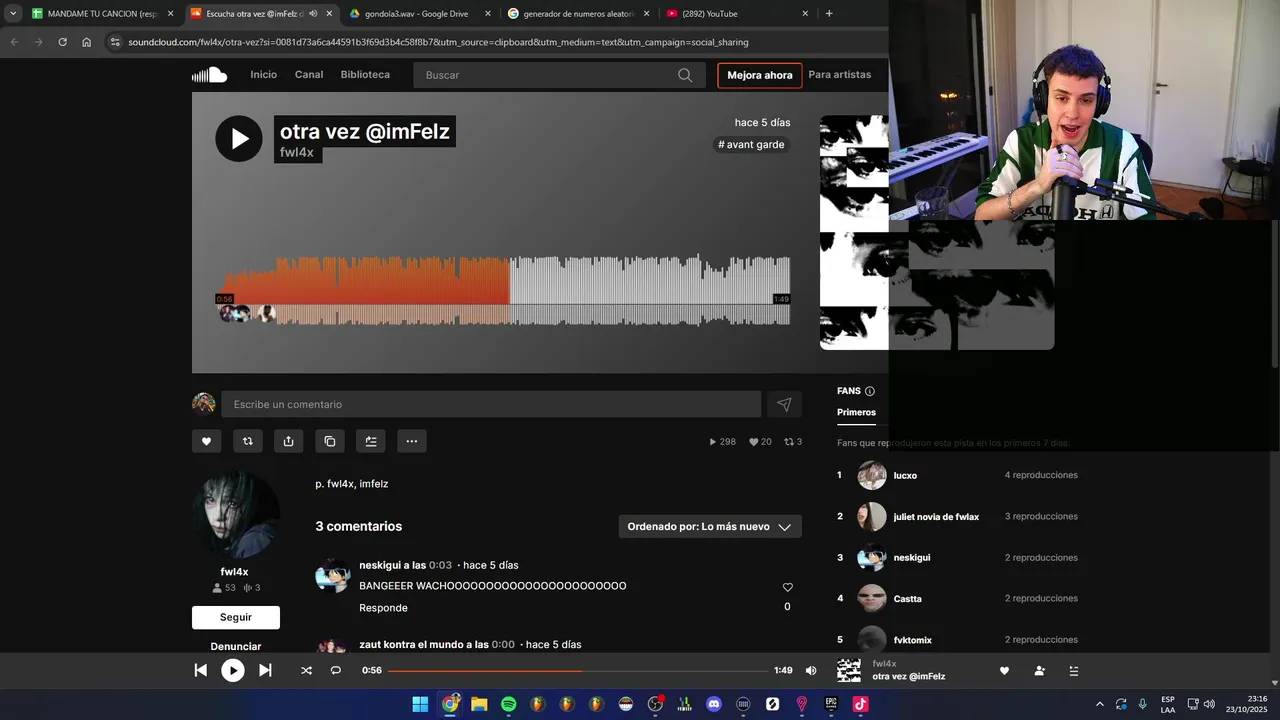Open the more options ellipsis menu
The image size is (1280, 720).
pyautogui.click(x=411, y=441)
